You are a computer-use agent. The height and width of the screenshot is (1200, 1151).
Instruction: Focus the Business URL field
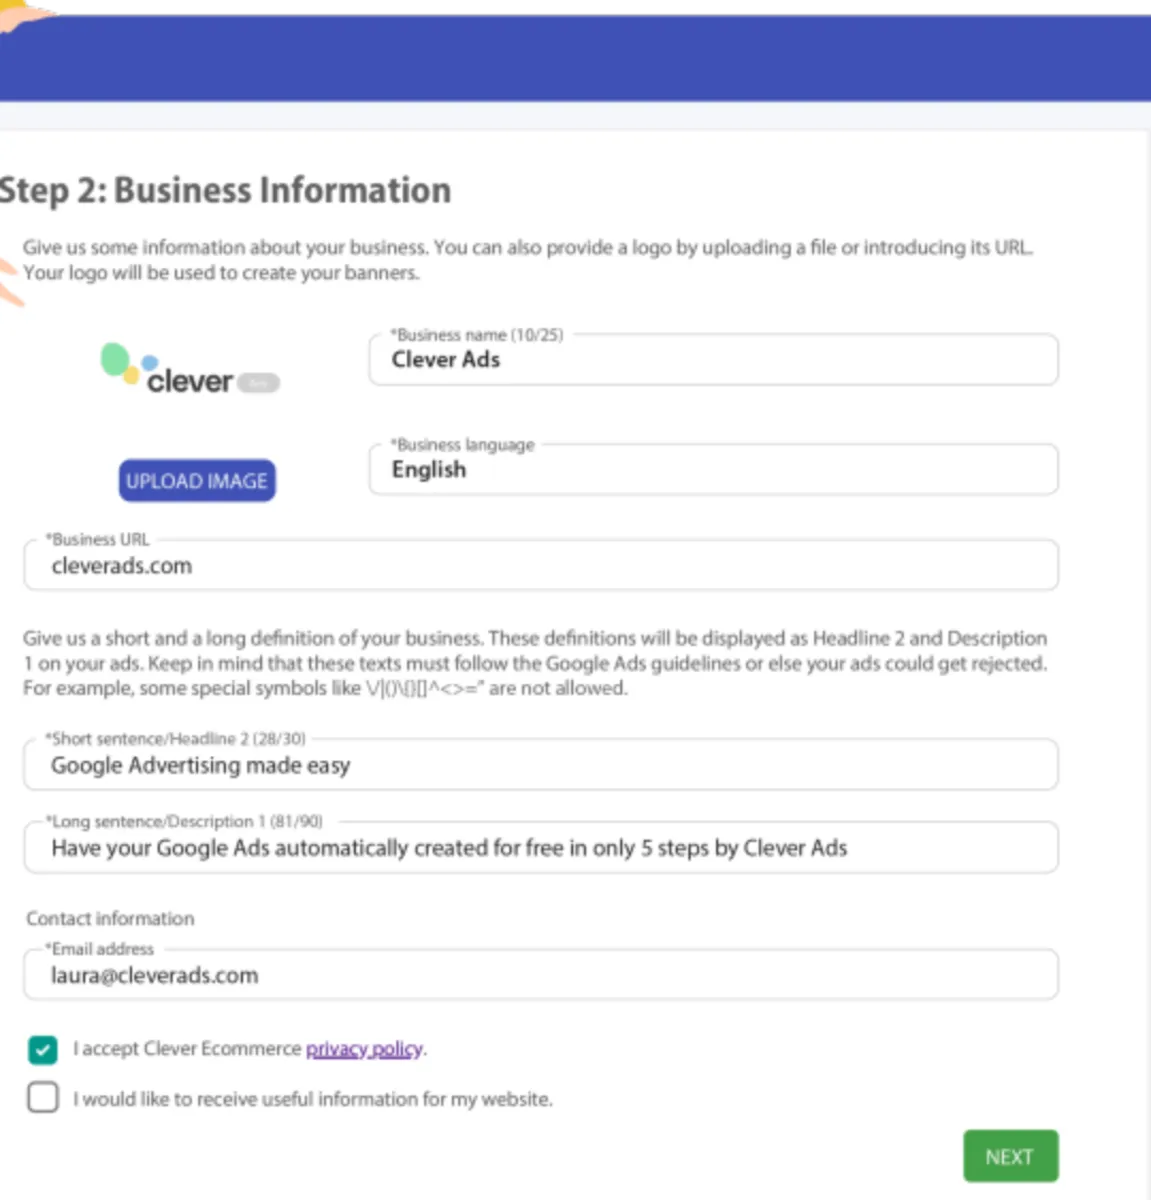click(540, 566)
